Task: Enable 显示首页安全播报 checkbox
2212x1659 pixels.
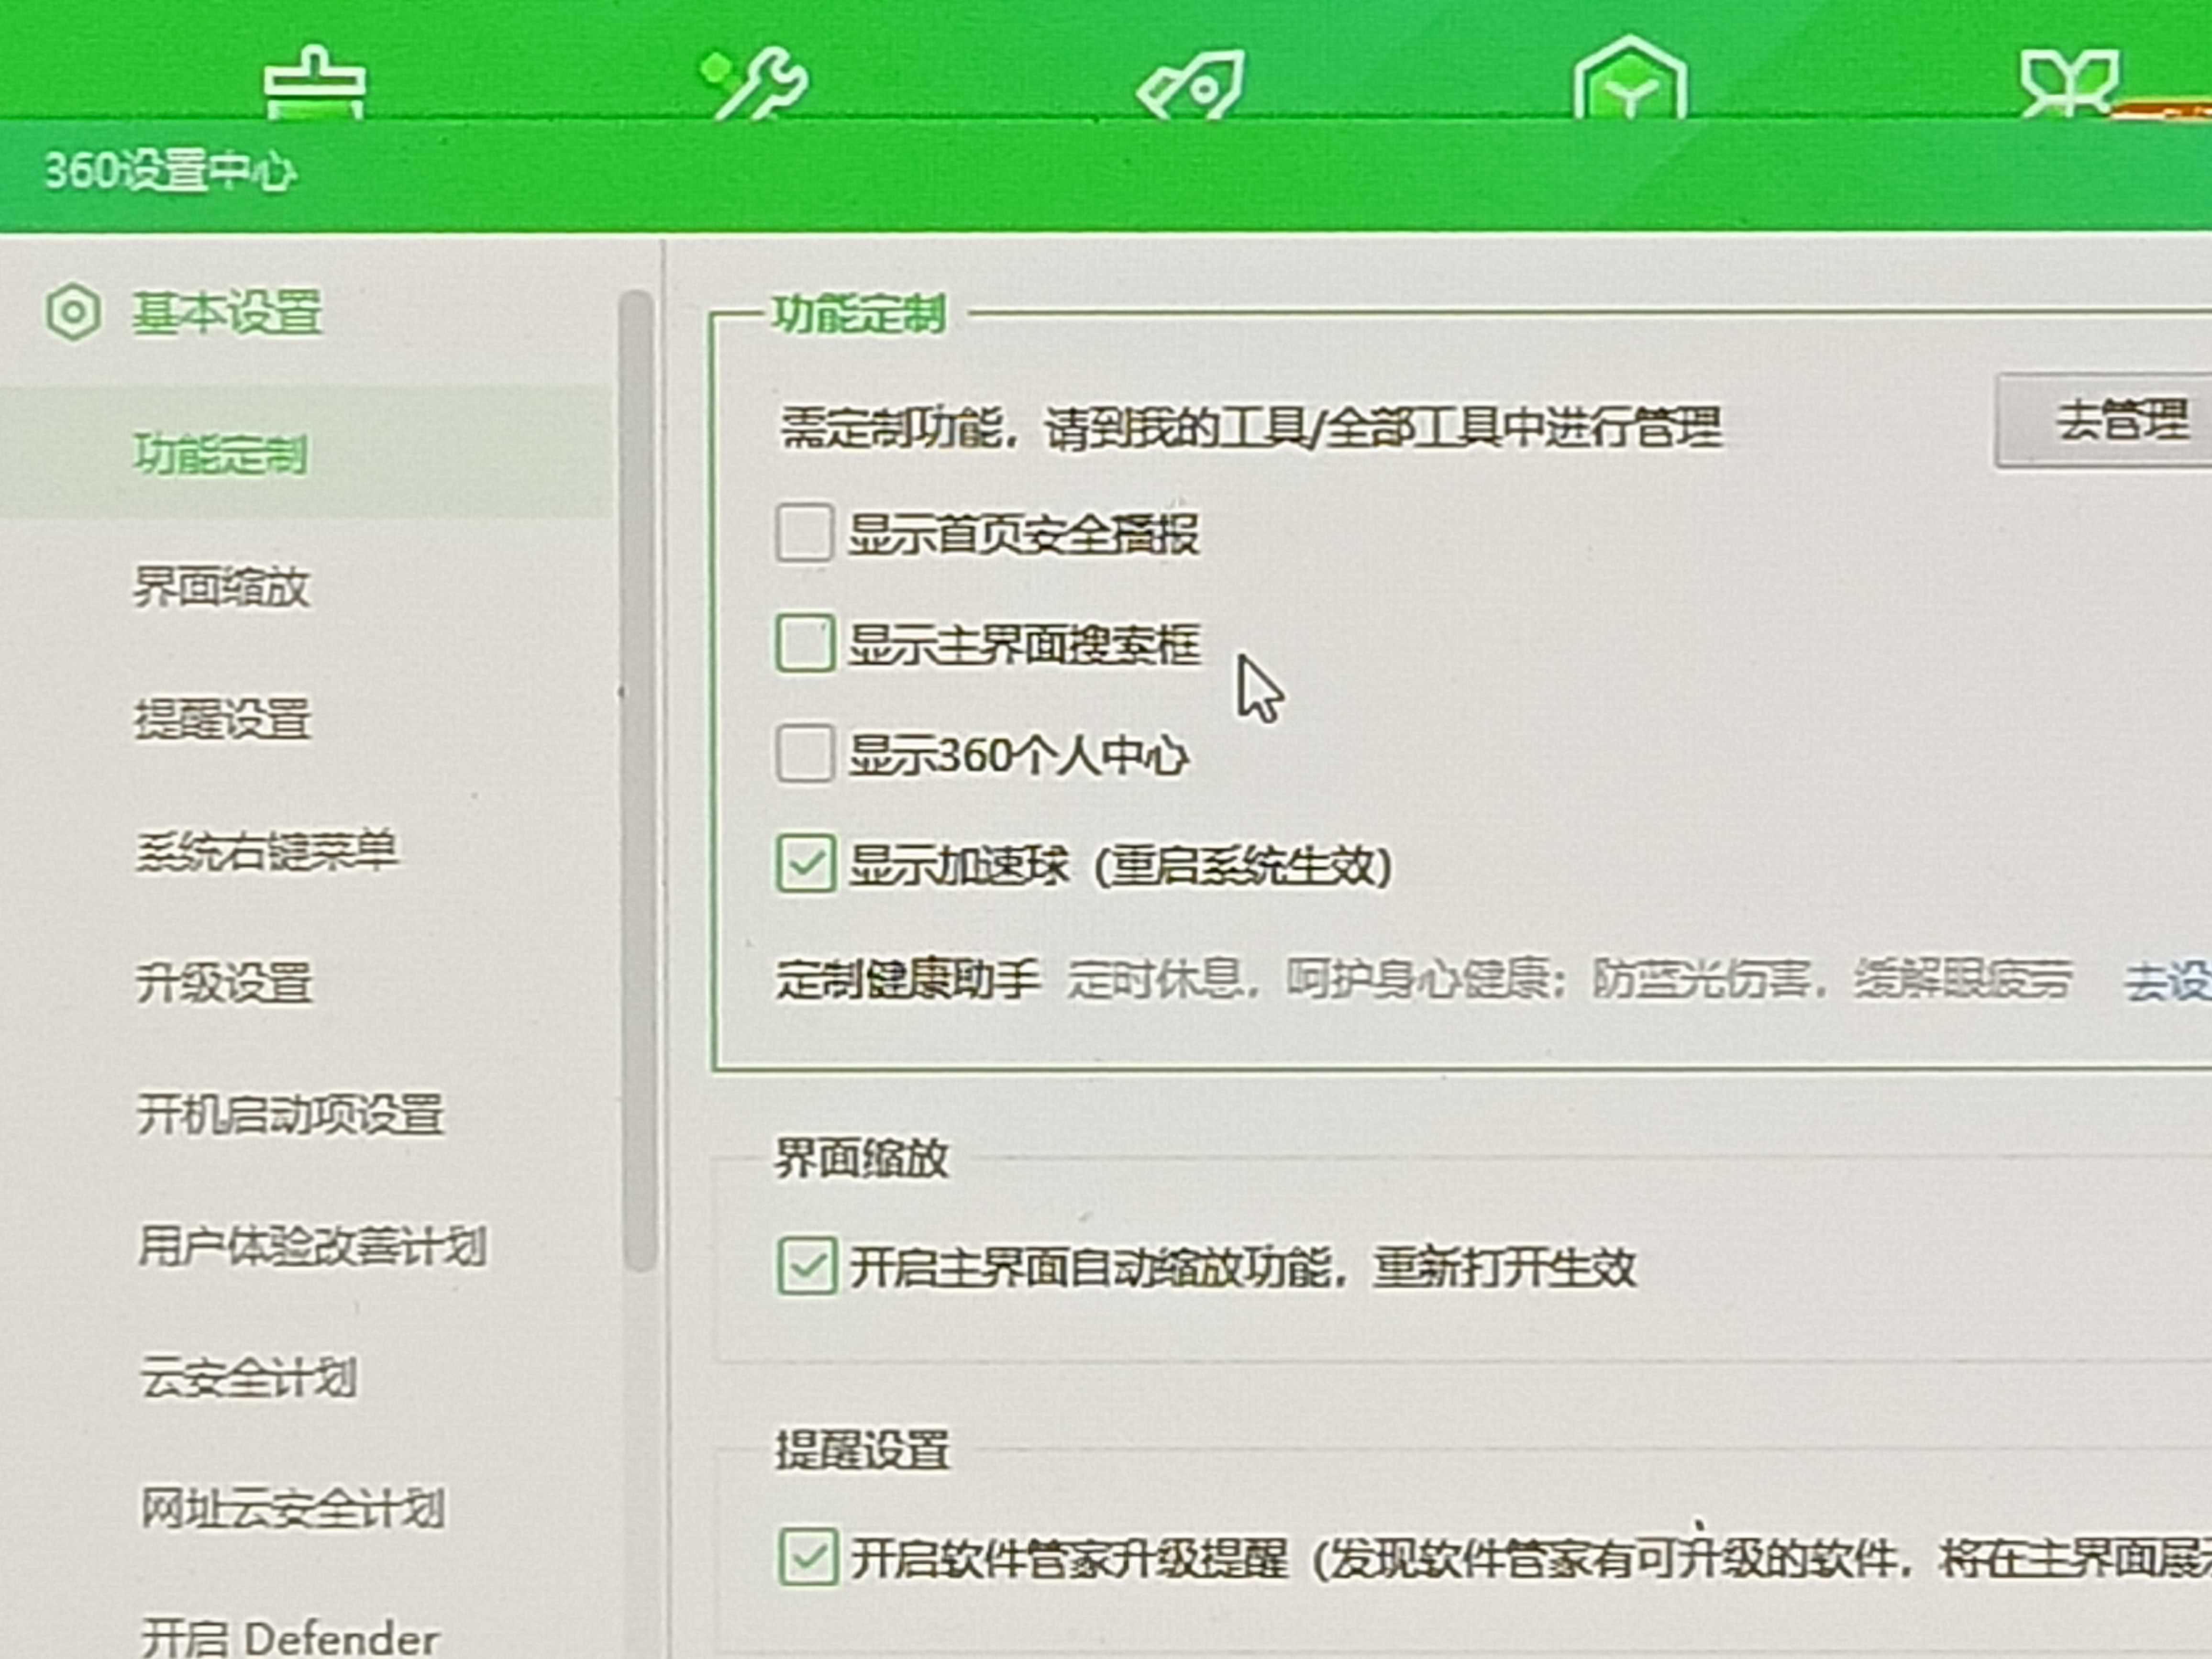Action: pos(804,533)
